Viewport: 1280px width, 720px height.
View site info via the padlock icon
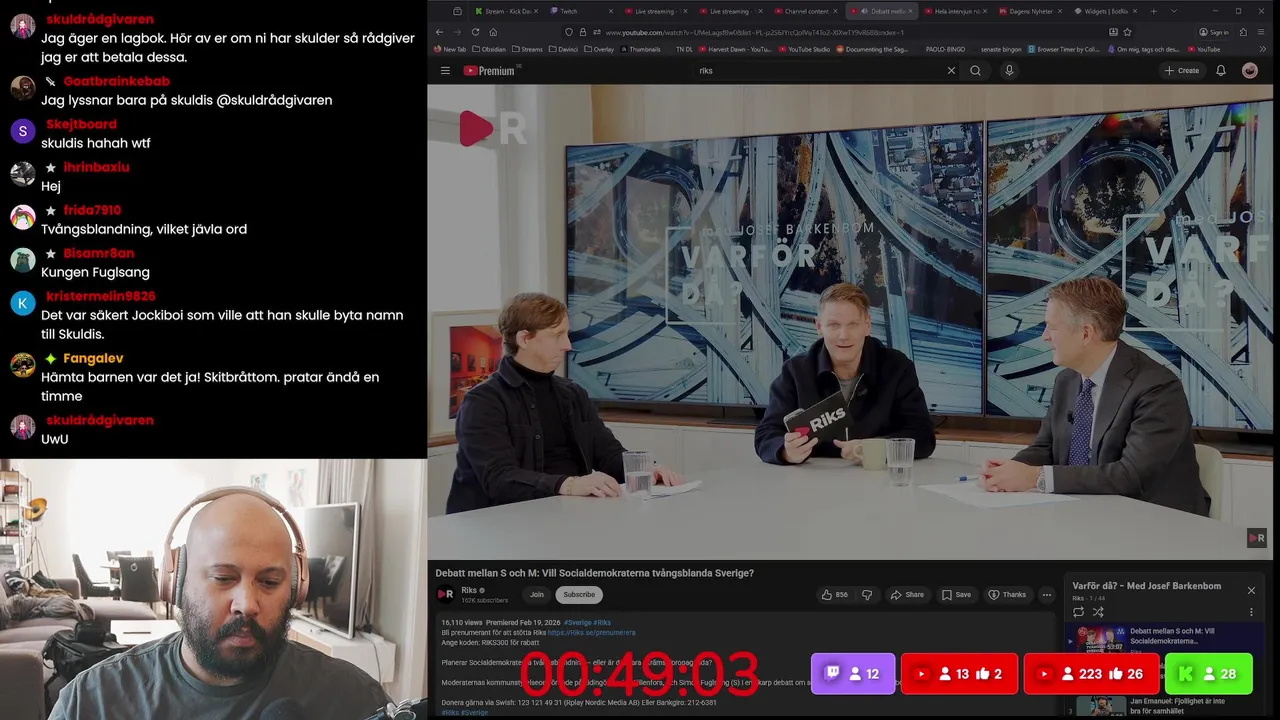pos(583,32)
